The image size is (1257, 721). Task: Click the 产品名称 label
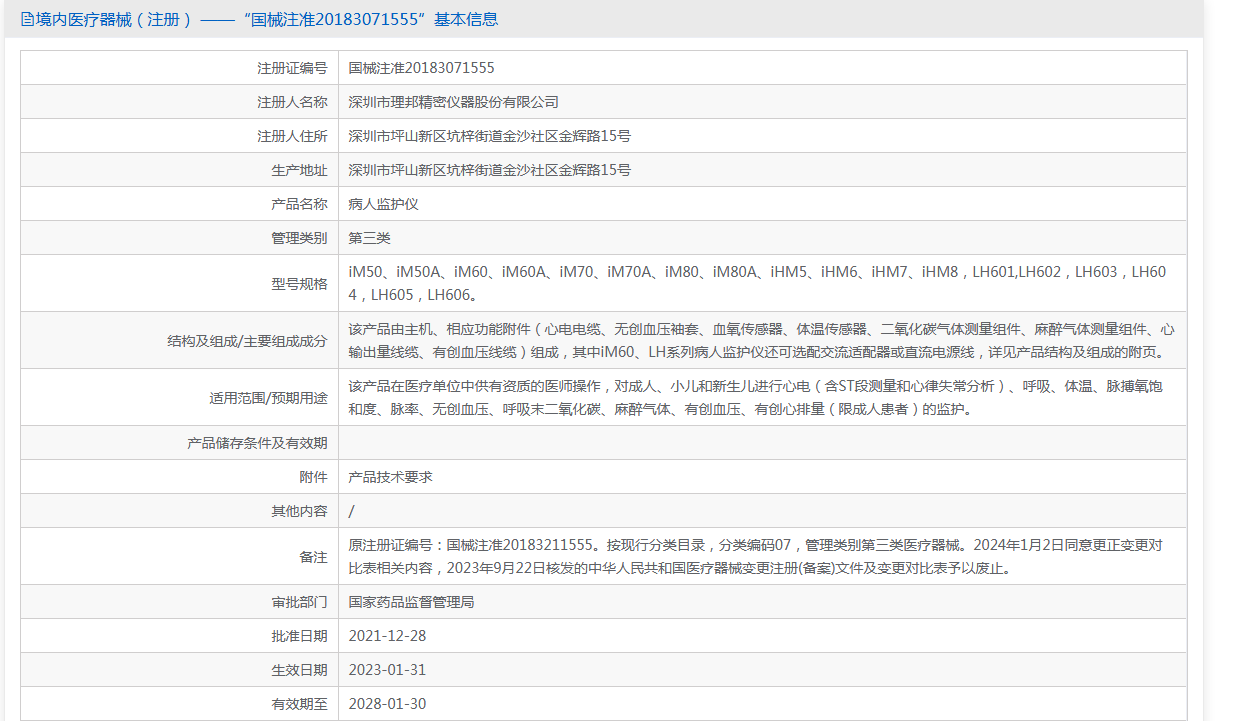click(299, 204)
